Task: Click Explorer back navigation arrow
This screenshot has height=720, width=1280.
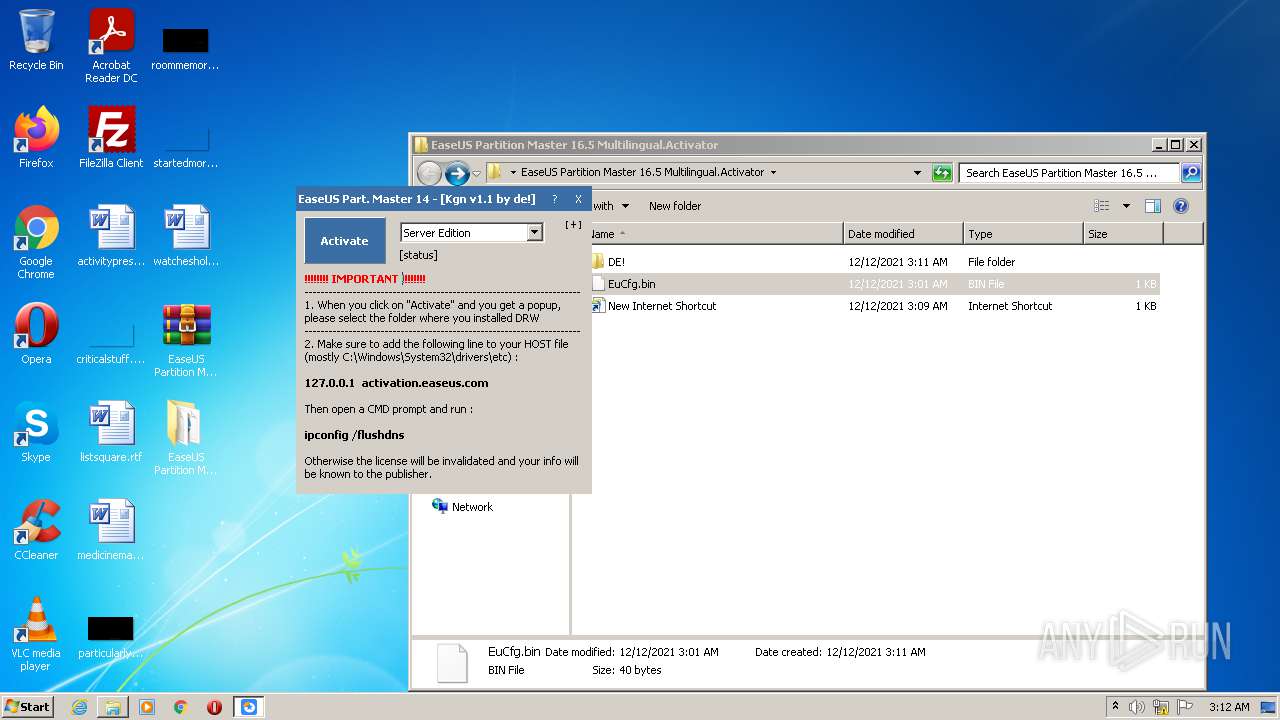Action: 429,173
